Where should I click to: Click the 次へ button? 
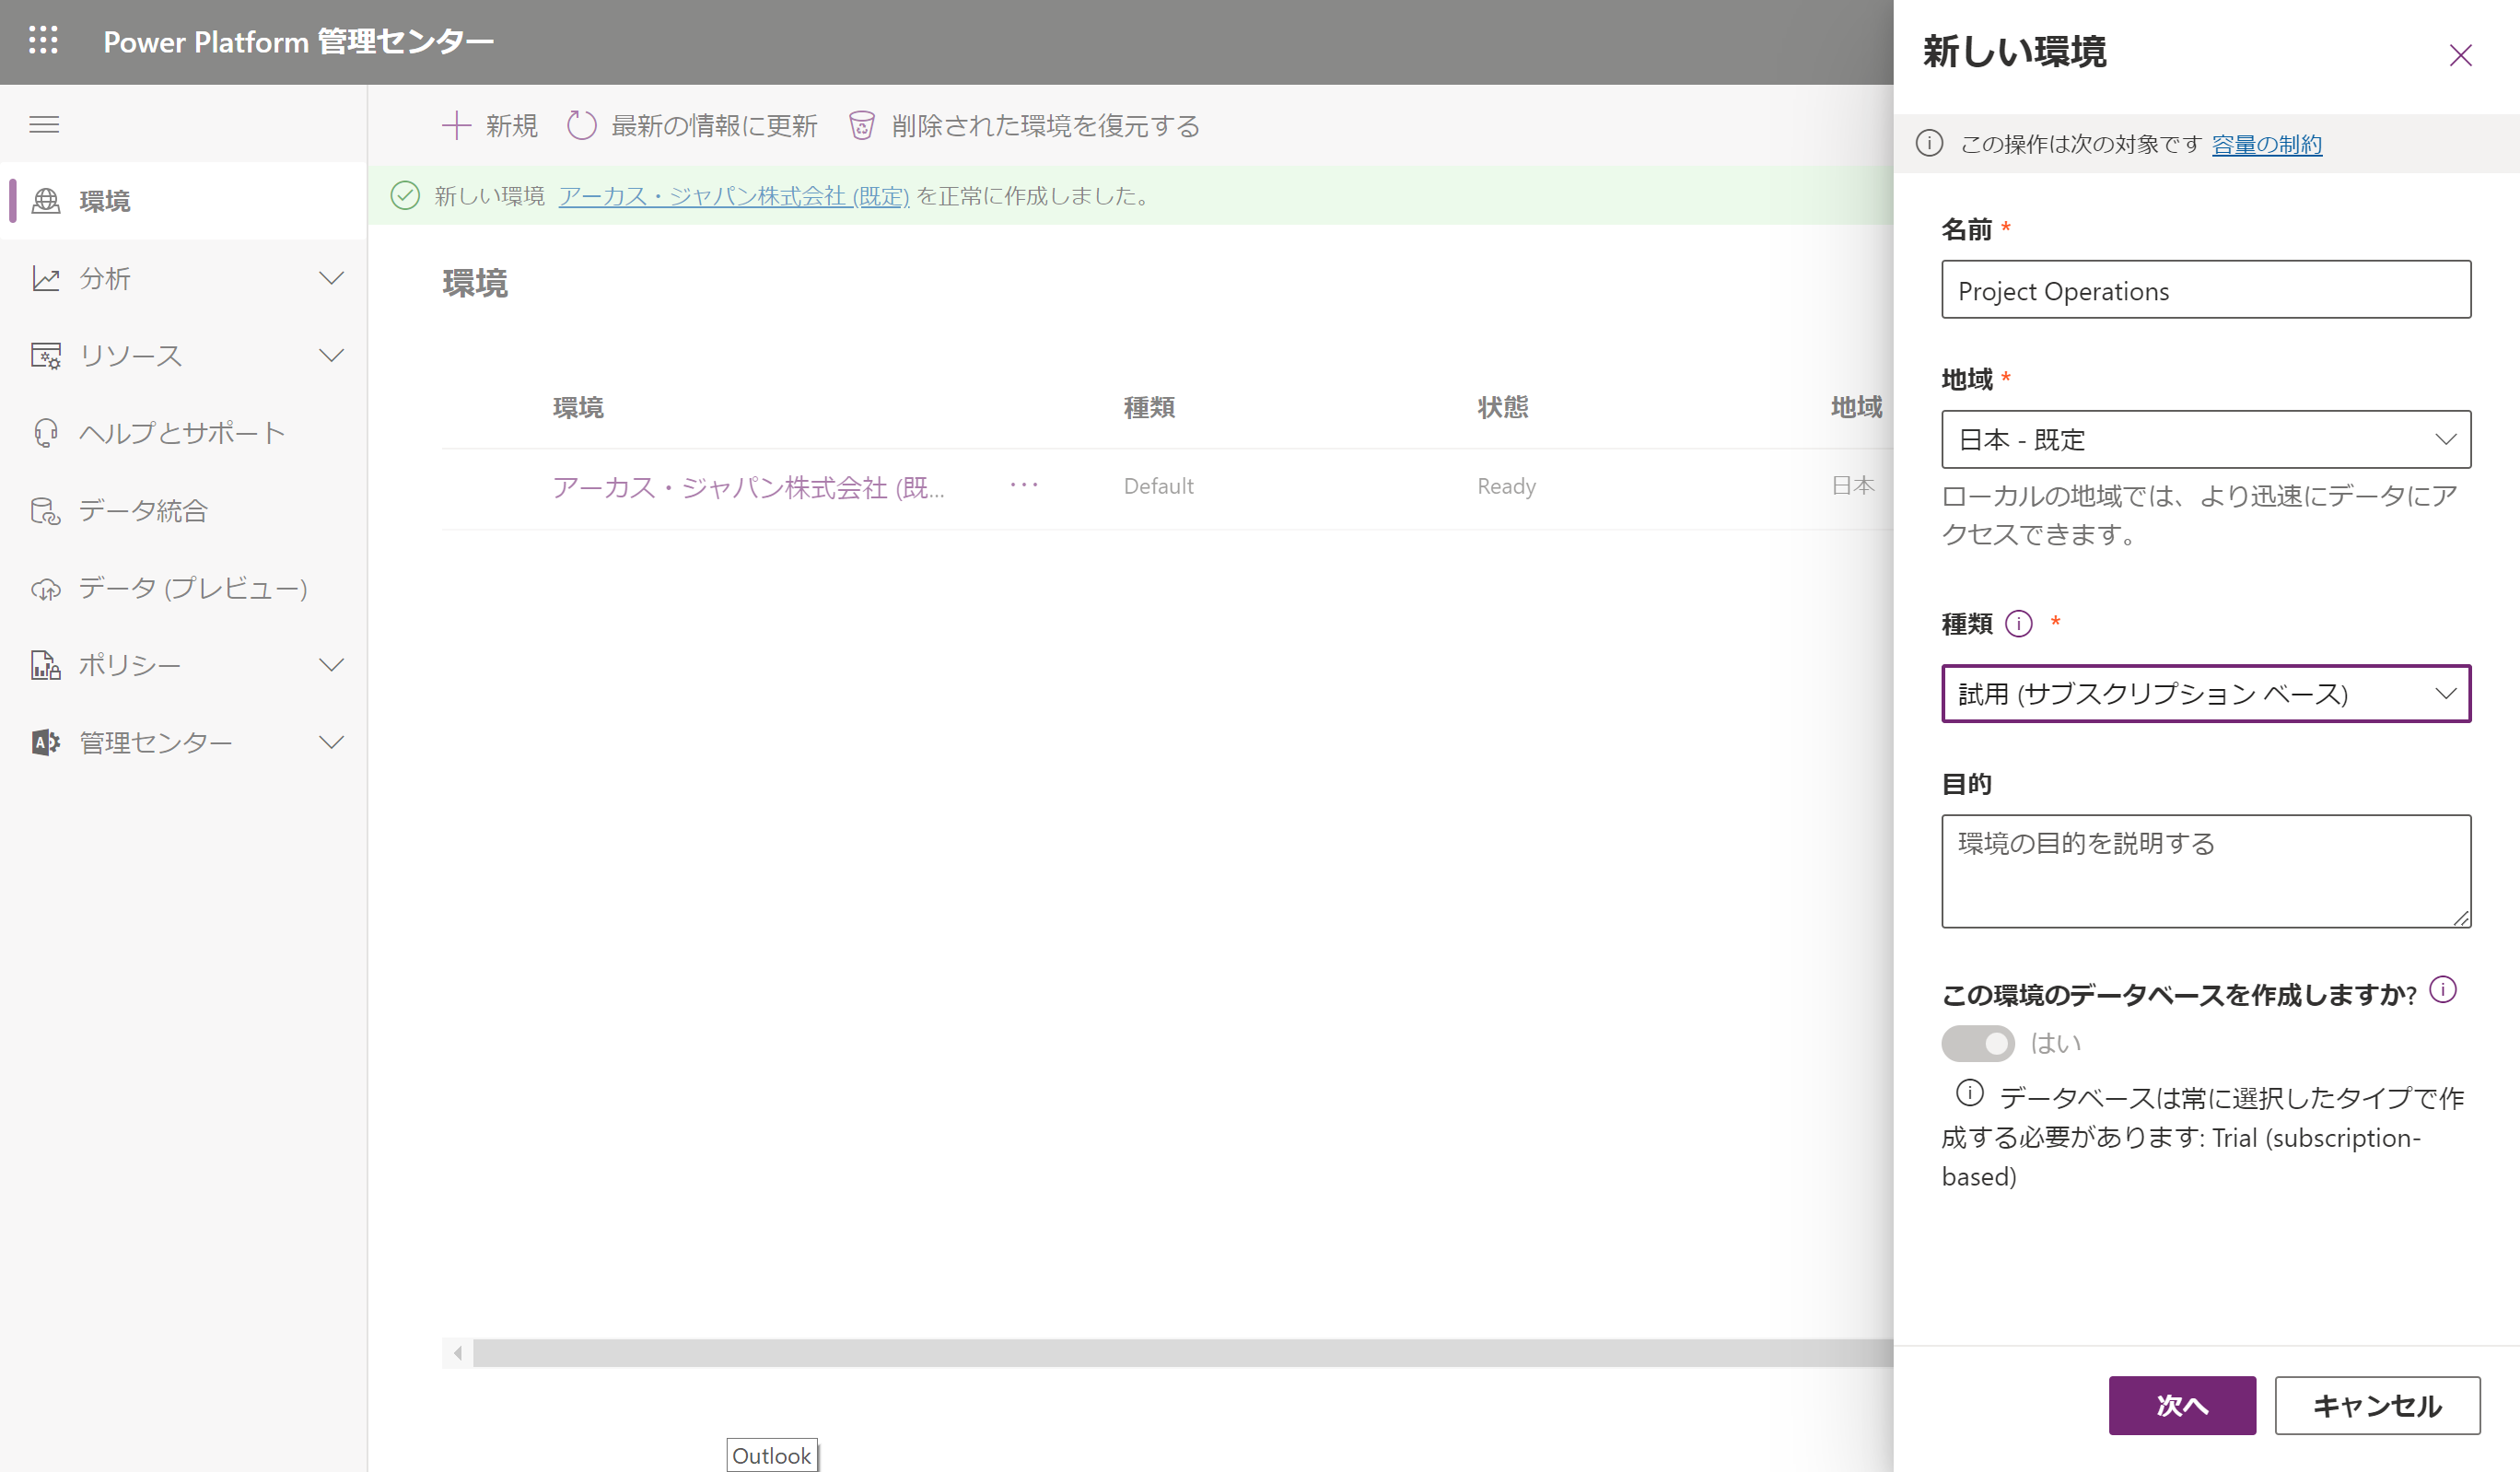[2182, 1405]
